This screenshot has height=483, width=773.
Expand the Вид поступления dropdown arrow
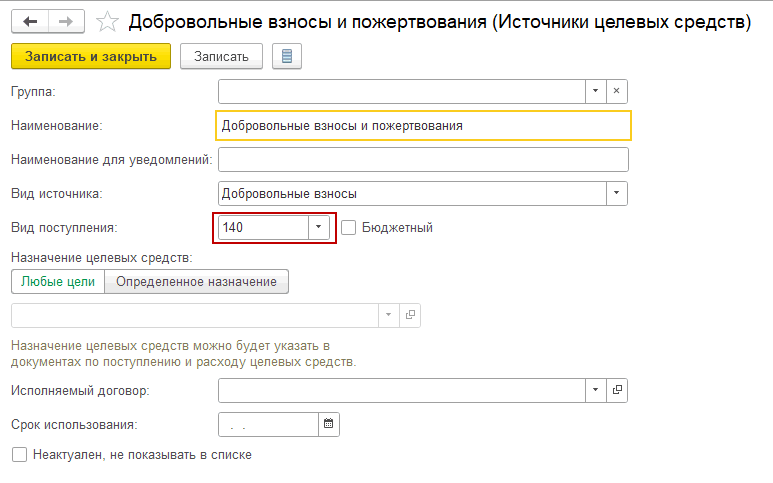[318, 227]
